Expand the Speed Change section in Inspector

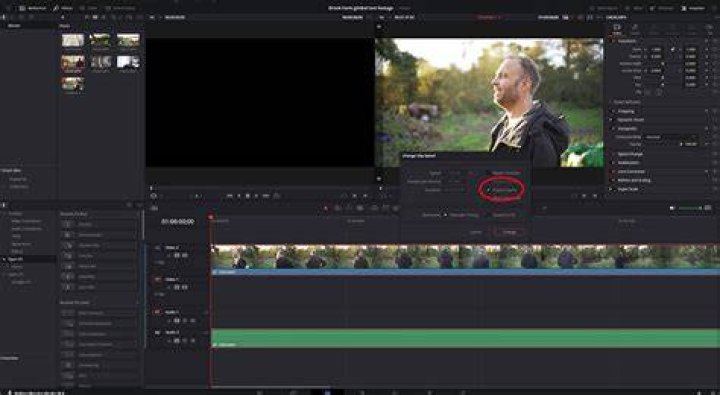click(630, 154)
